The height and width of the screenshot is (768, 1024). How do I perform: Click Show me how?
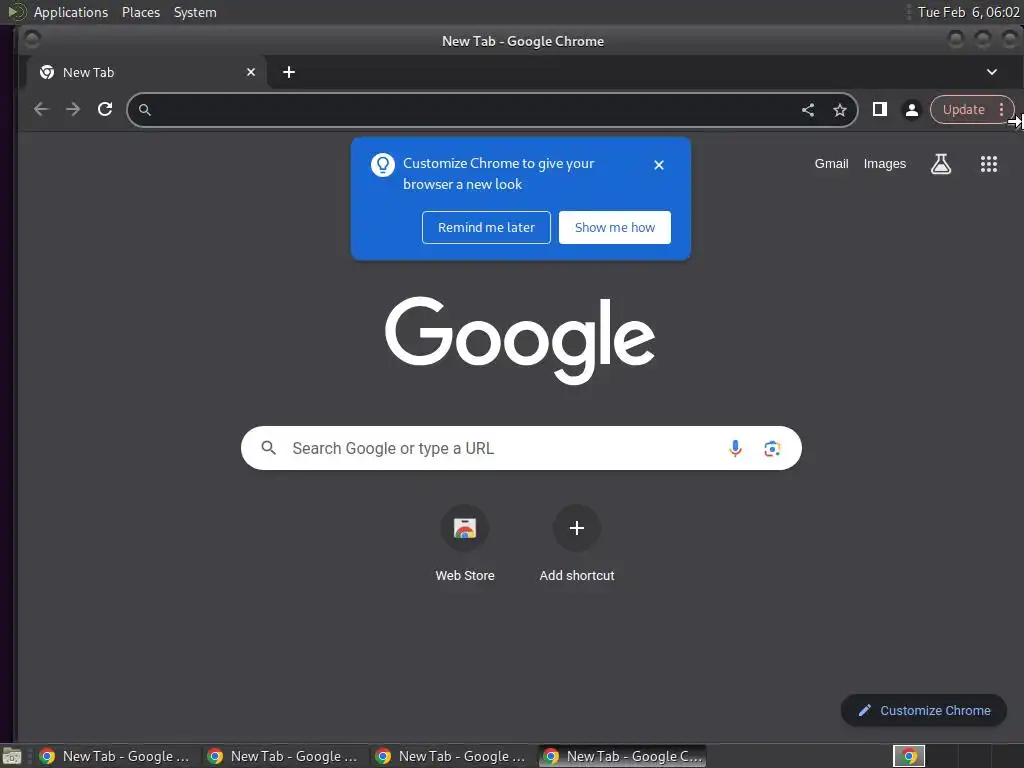tap(615, 227)
